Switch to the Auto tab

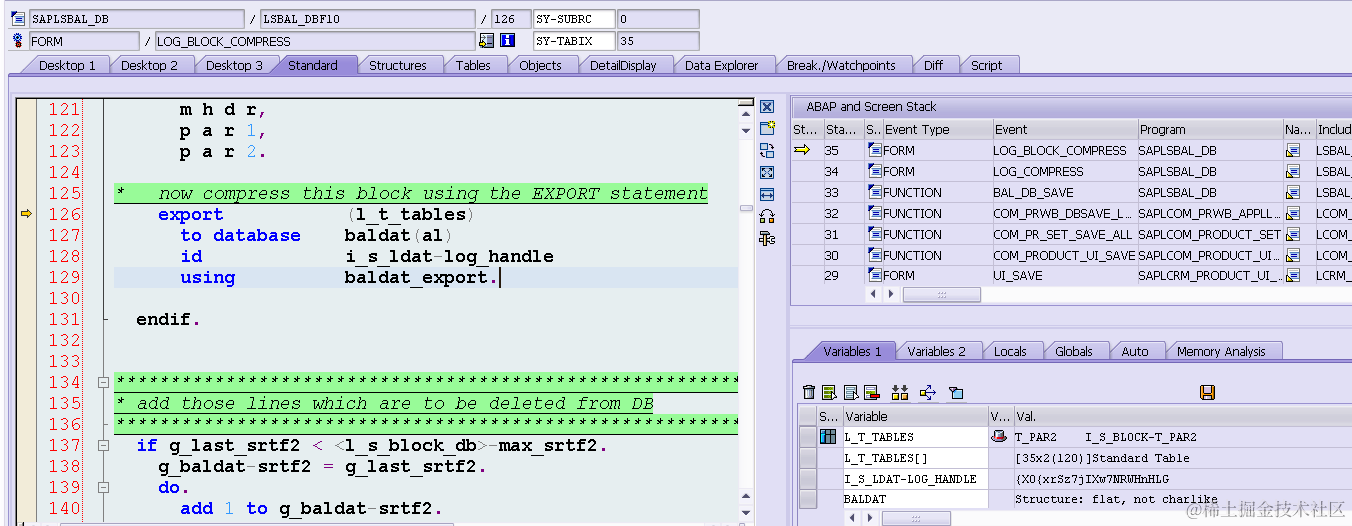1135,351
